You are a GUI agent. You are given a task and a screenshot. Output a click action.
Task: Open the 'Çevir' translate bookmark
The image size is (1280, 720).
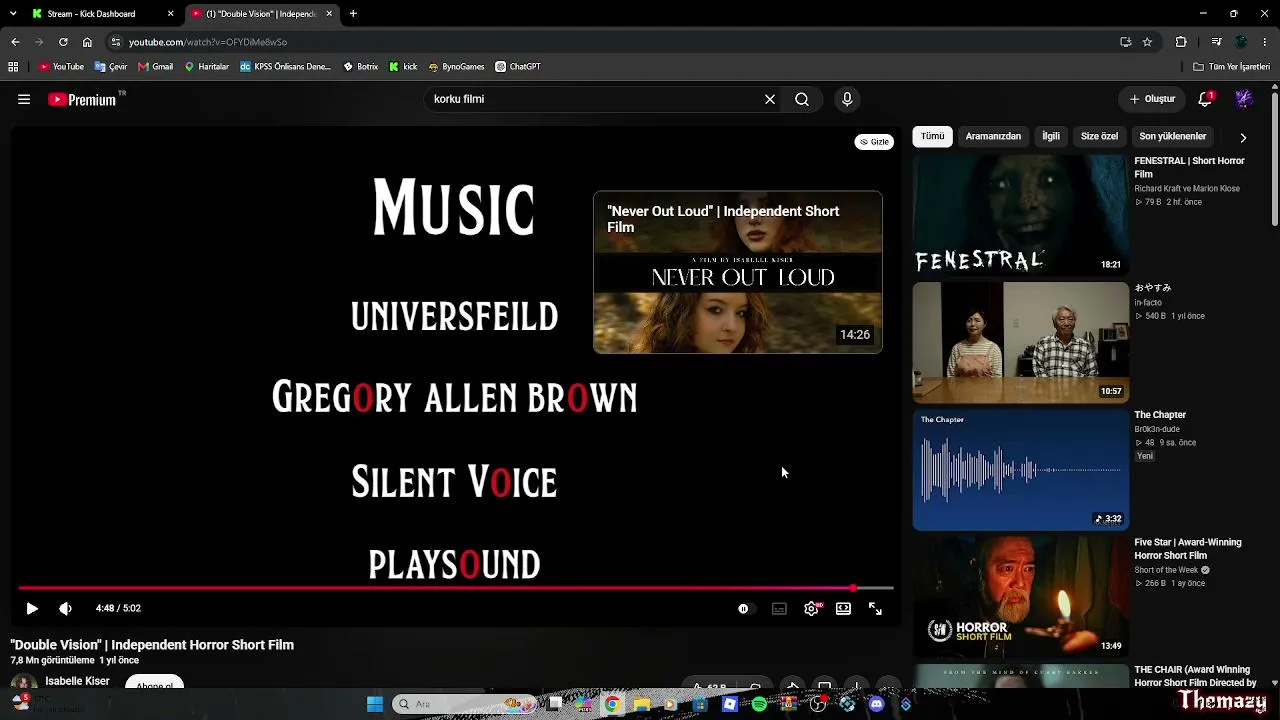click(111, 67)
